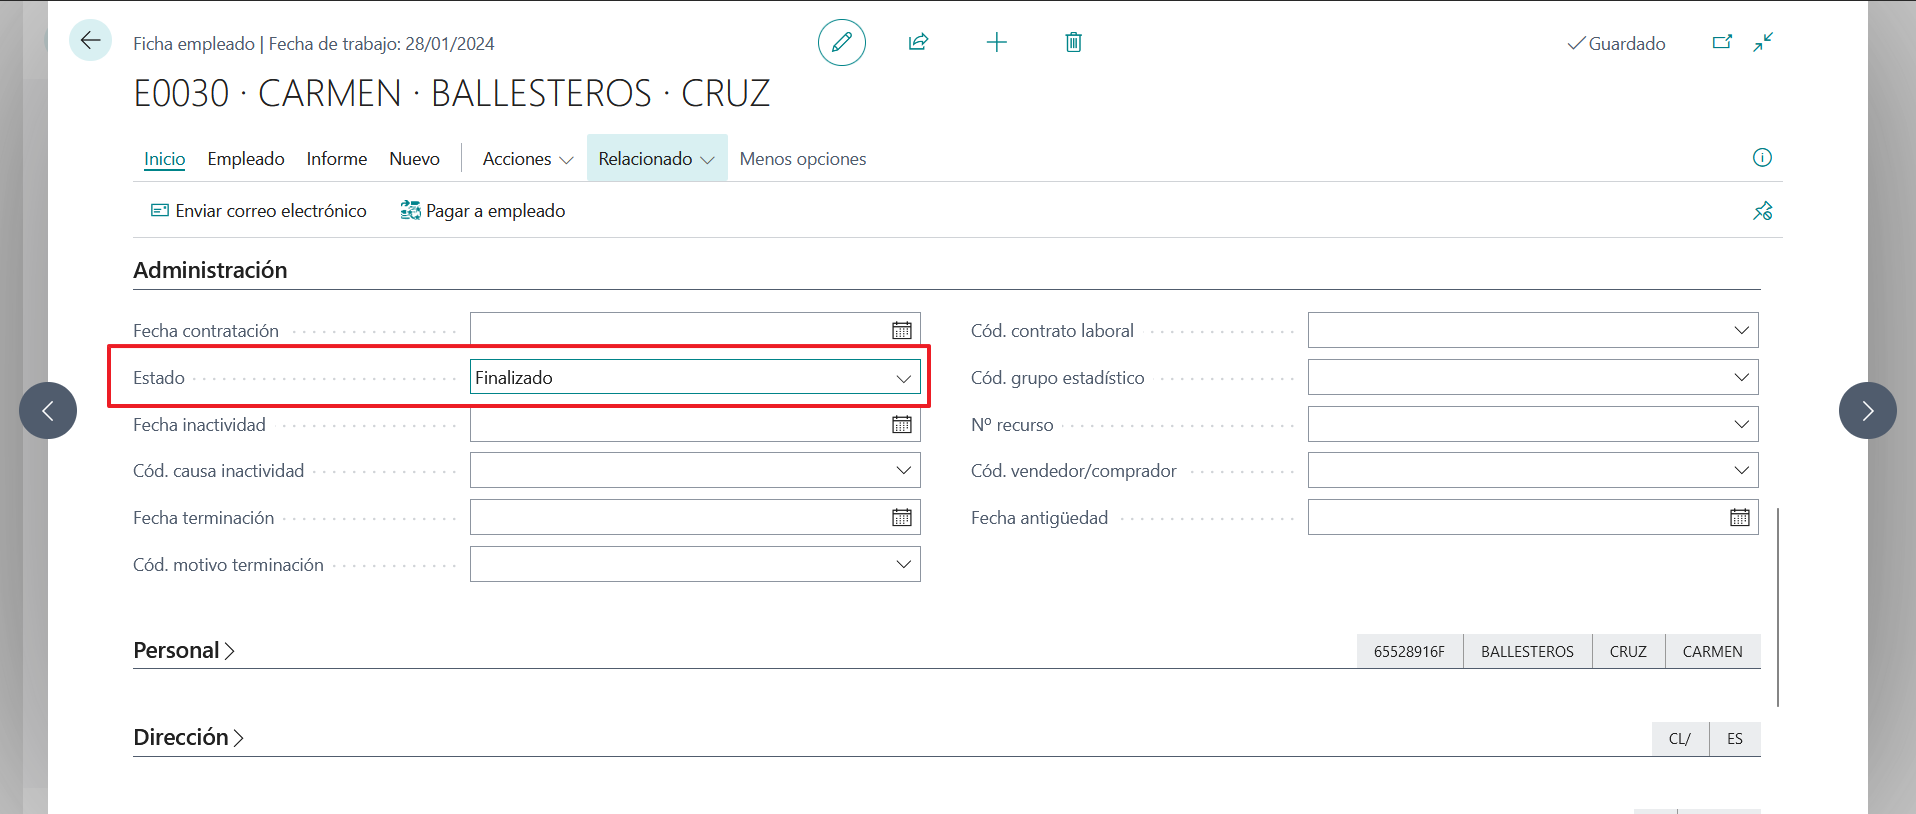This screenshot has width=1916, height=814.
Task: Click the pin action bar icon
Action: [1762, 211]
